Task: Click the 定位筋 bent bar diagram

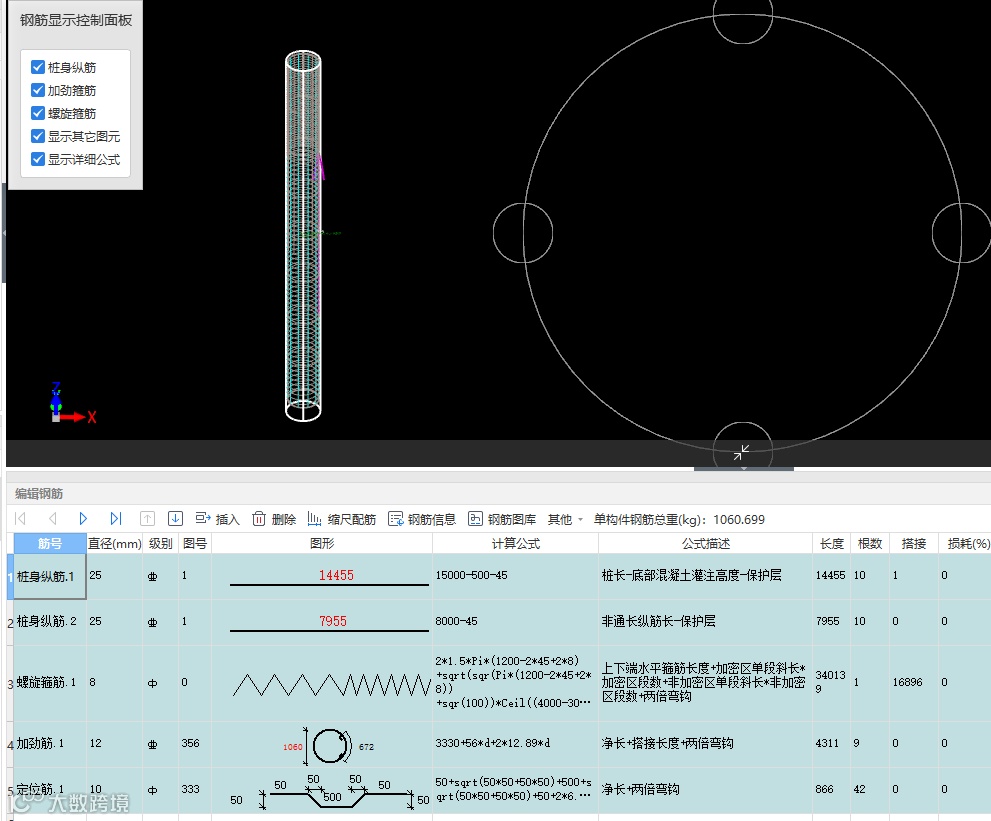Action: coord(329,791)
